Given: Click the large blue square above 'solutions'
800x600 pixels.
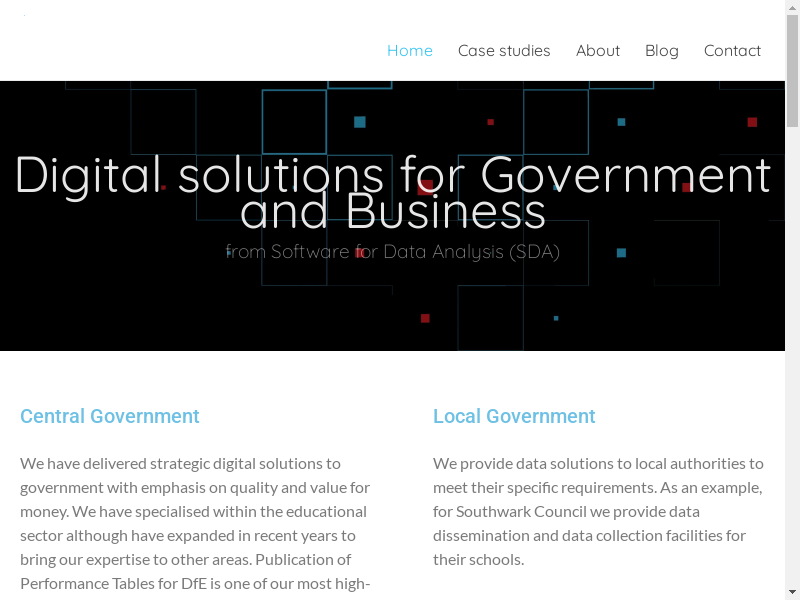Looking at the screenshot, I should tap(360, 122).
